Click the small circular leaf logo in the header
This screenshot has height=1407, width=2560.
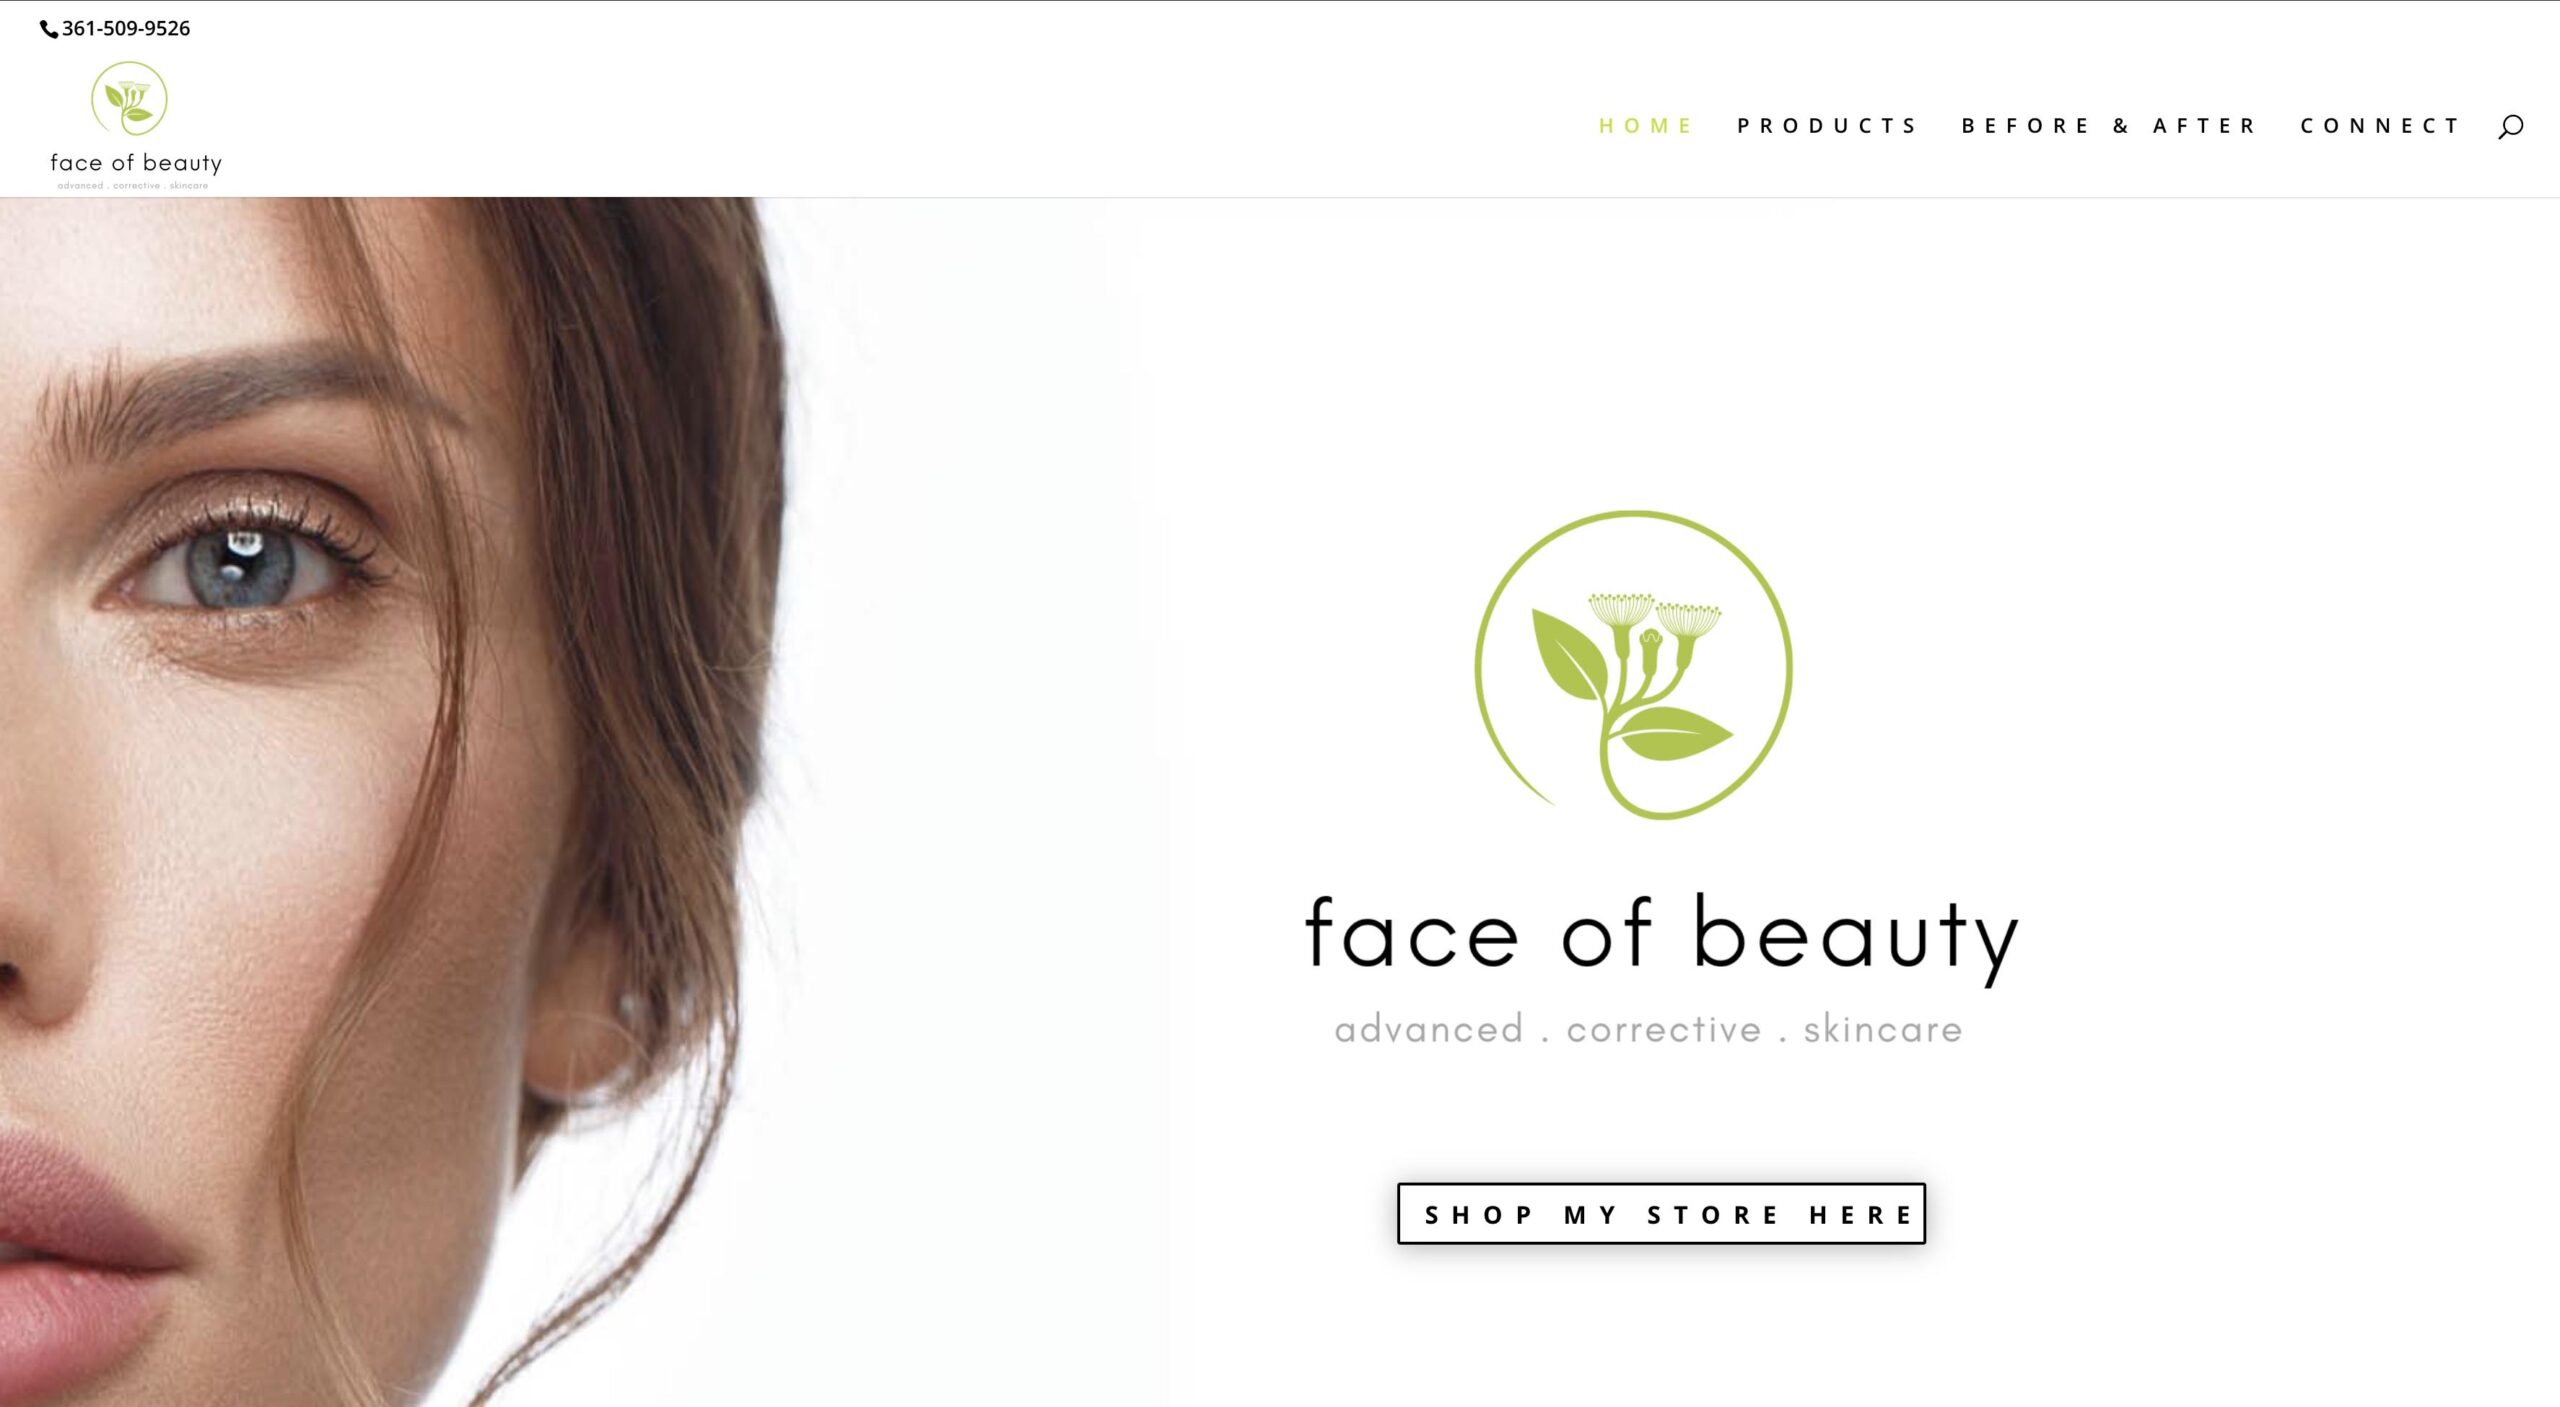pos(129,98)
